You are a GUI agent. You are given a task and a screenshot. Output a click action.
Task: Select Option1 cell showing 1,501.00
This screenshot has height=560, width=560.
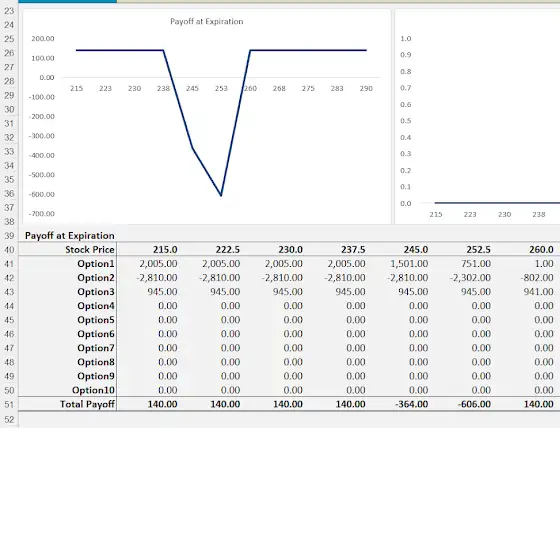point(409,264)
